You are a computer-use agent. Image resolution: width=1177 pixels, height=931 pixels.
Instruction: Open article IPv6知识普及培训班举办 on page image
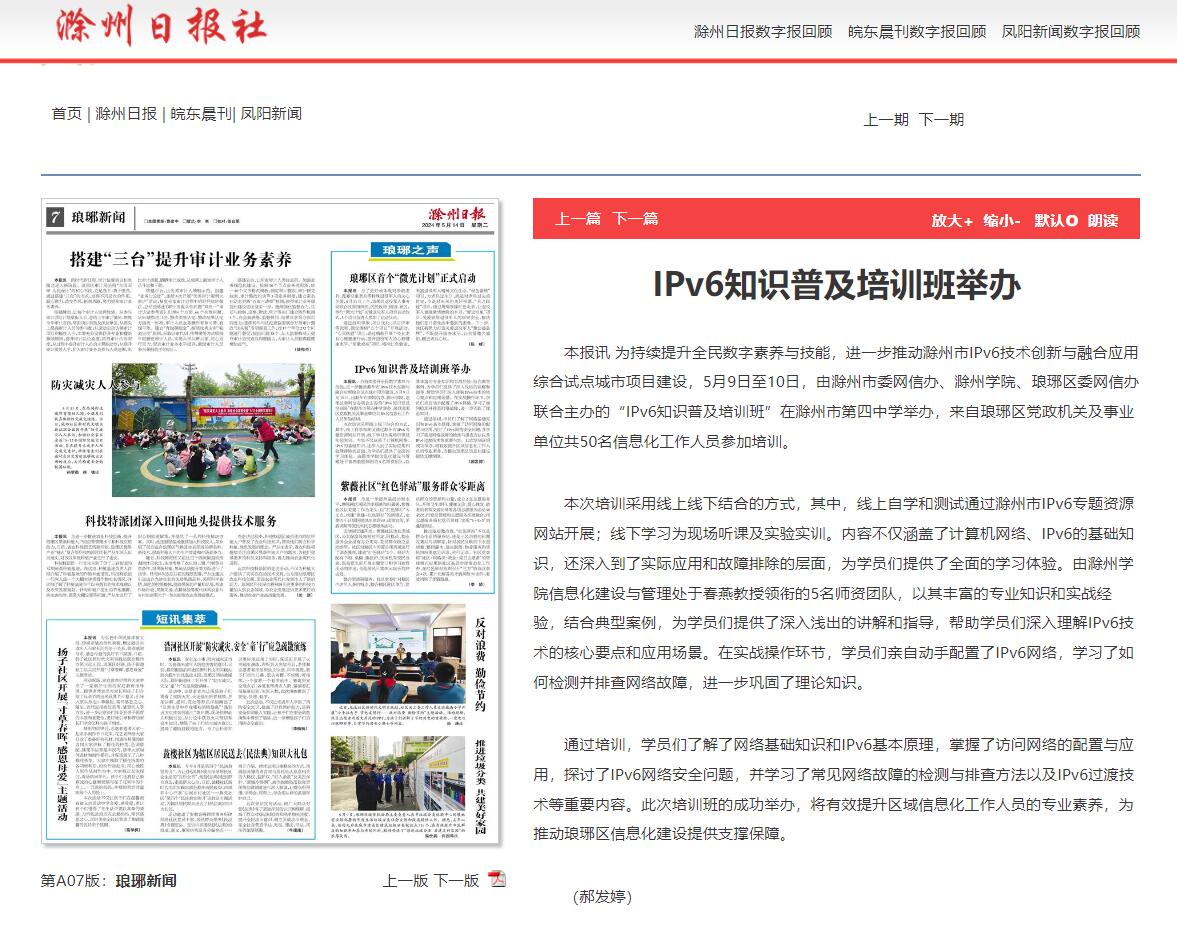pos(412,369)
